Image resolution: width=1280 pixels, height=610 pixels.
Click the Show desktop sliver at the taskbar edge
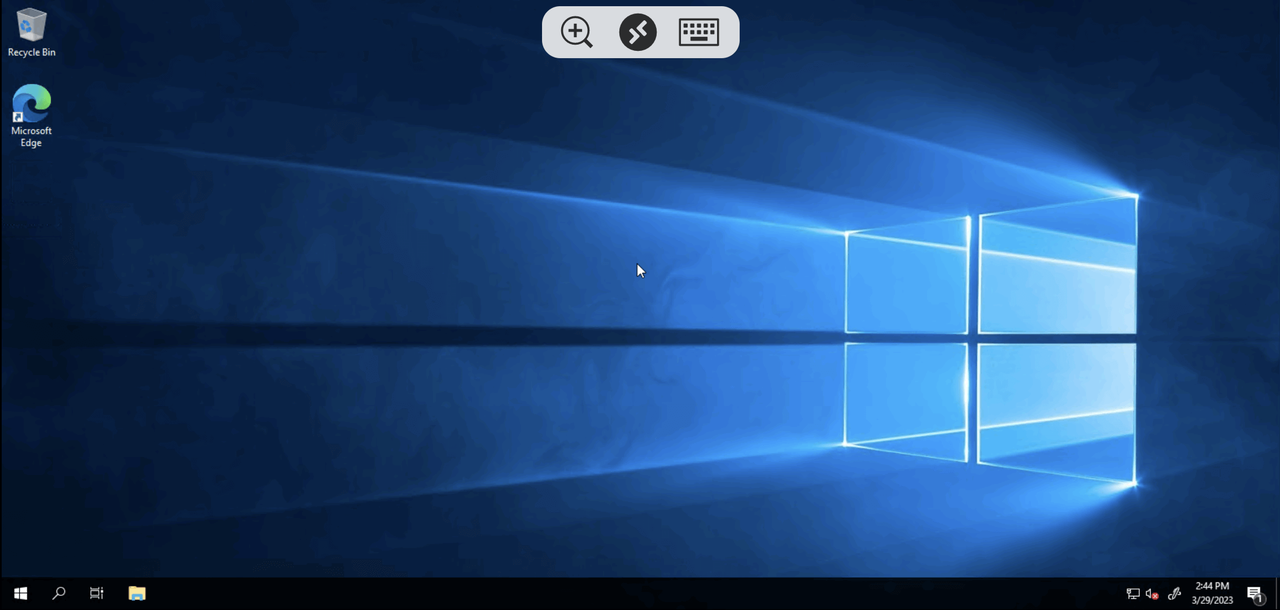1277,594
